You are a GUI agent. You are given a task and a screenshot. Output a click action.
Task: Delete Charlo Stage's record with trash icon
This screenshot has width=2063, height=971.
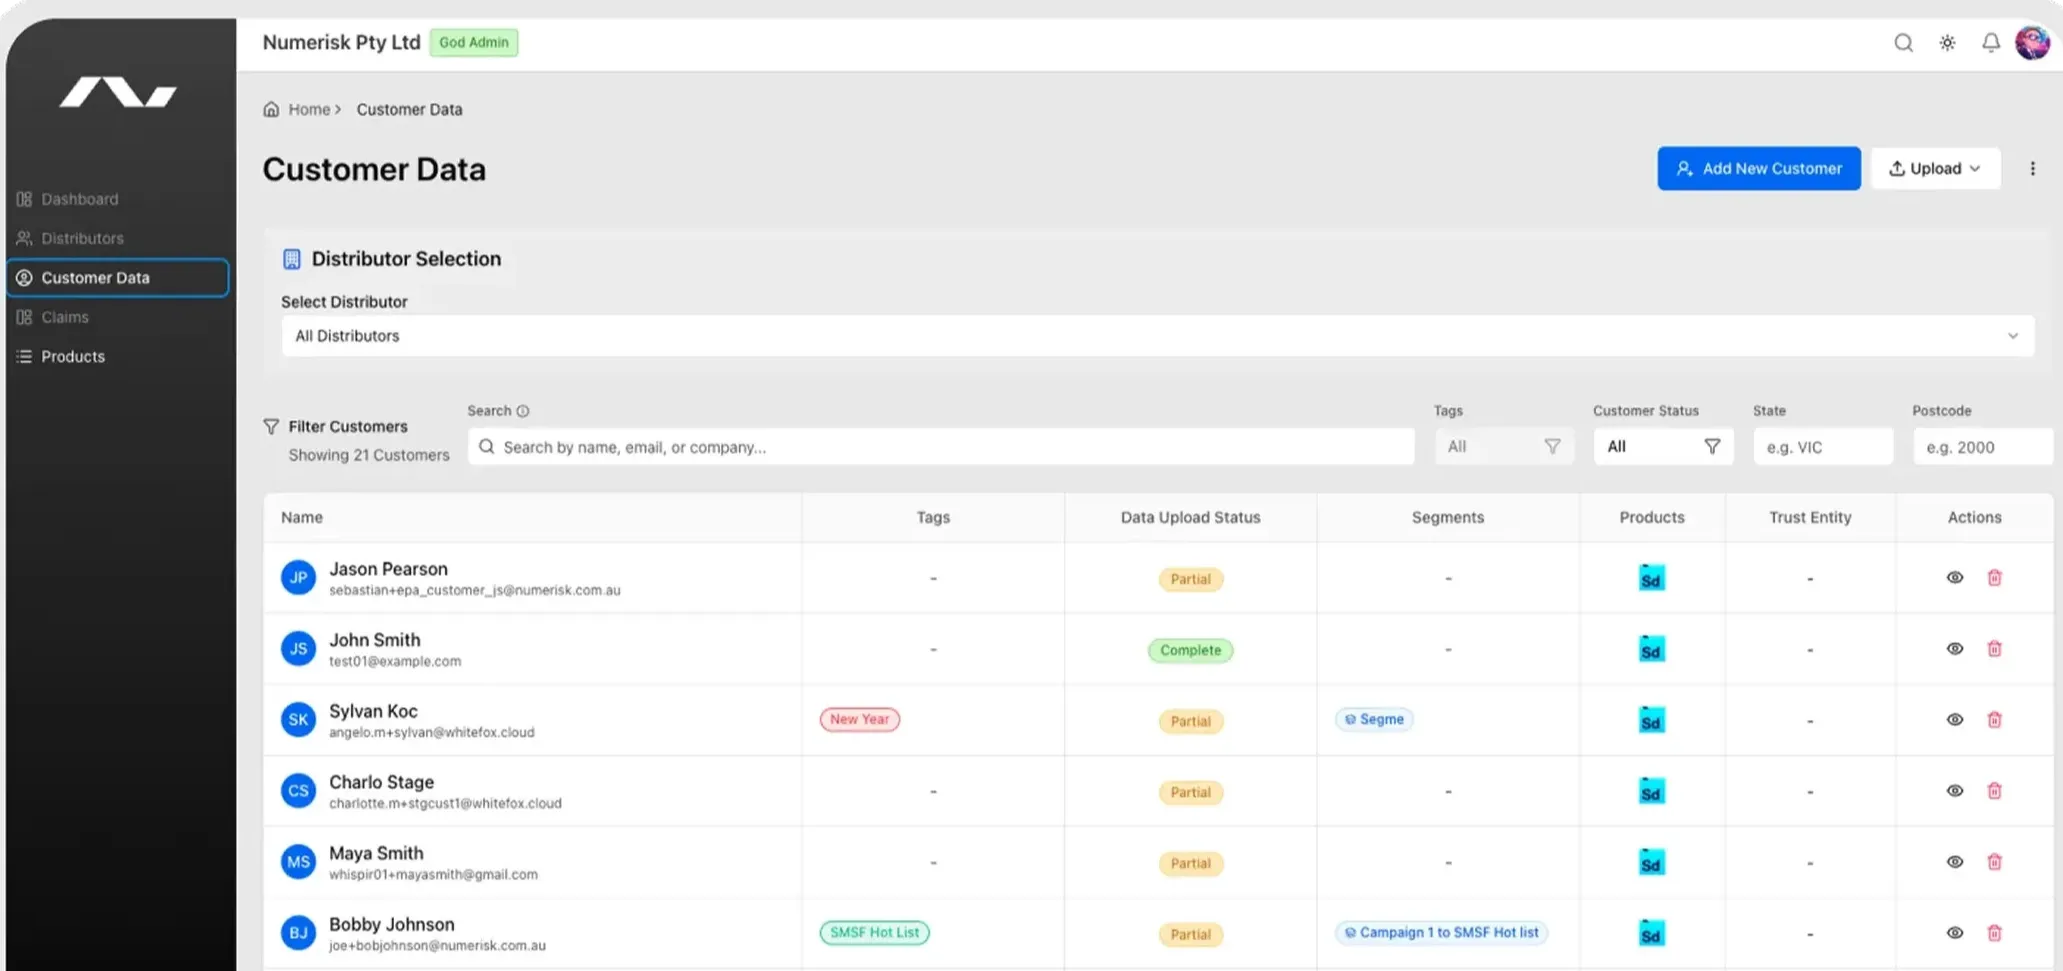[x=1994, y=791]
